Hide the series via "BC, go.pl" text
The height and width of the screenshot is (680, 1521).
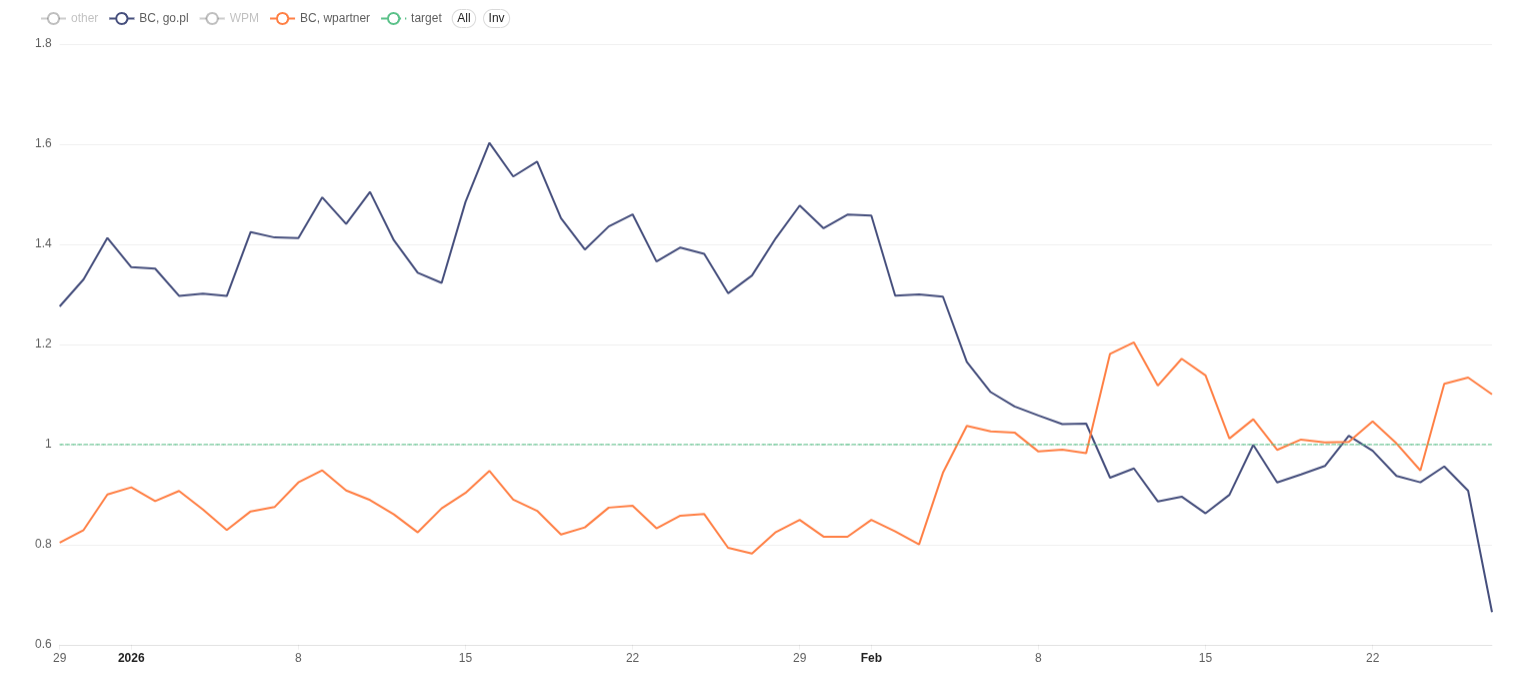click(164, 18)
